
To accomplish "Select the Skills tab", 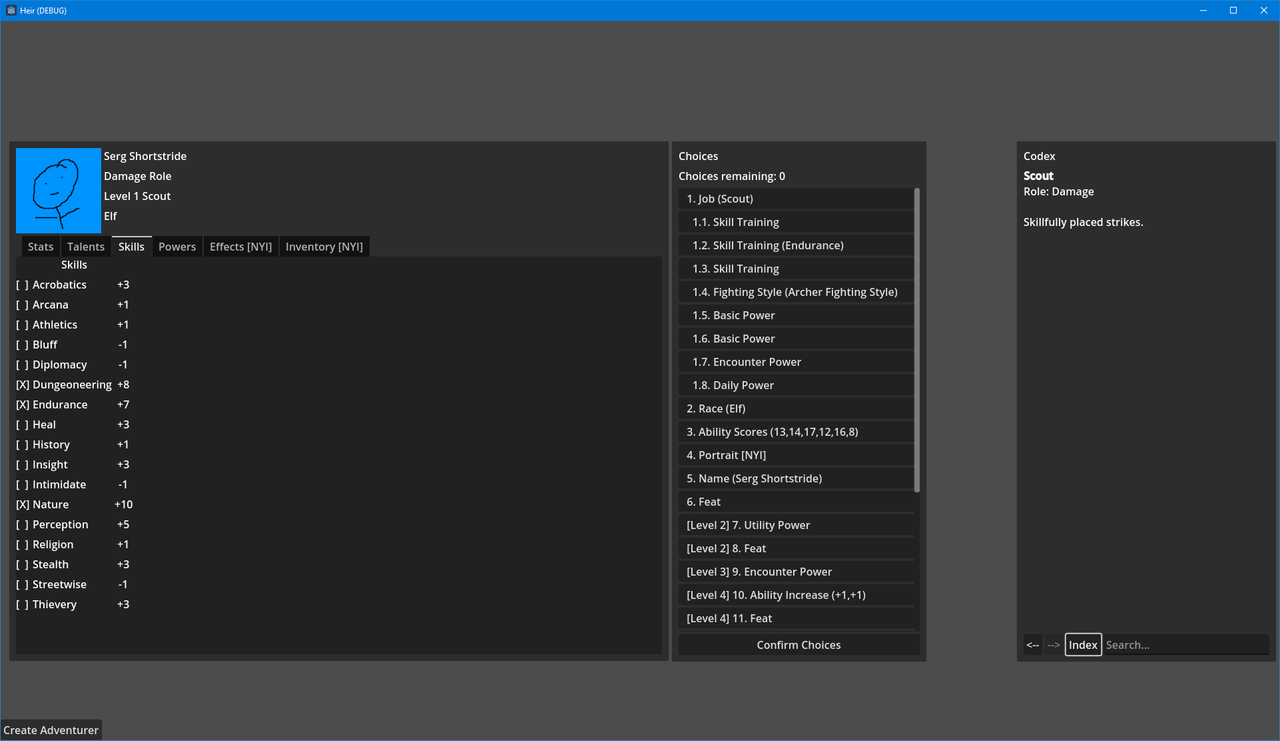I will point(131,247).
